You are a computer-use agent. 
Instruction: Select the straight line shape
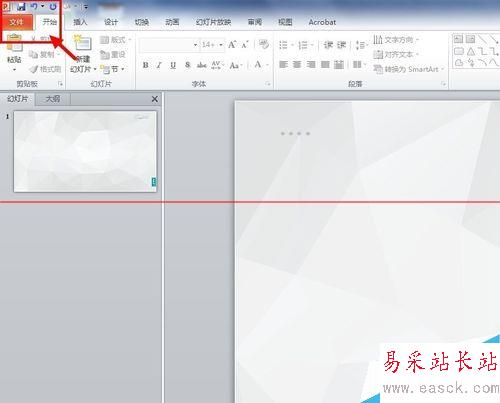[x=483, y=39]
